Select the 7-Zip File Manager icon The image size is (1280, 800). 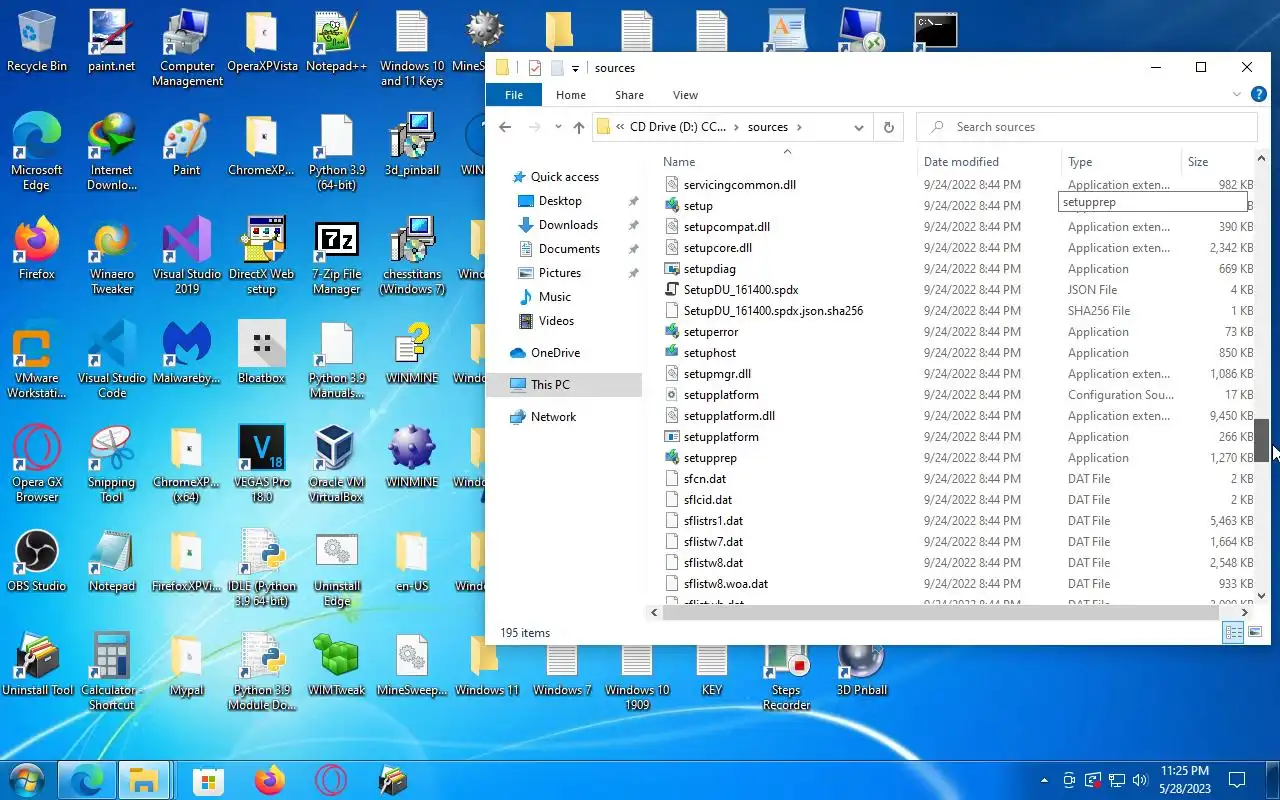click(x=336, y=257)
